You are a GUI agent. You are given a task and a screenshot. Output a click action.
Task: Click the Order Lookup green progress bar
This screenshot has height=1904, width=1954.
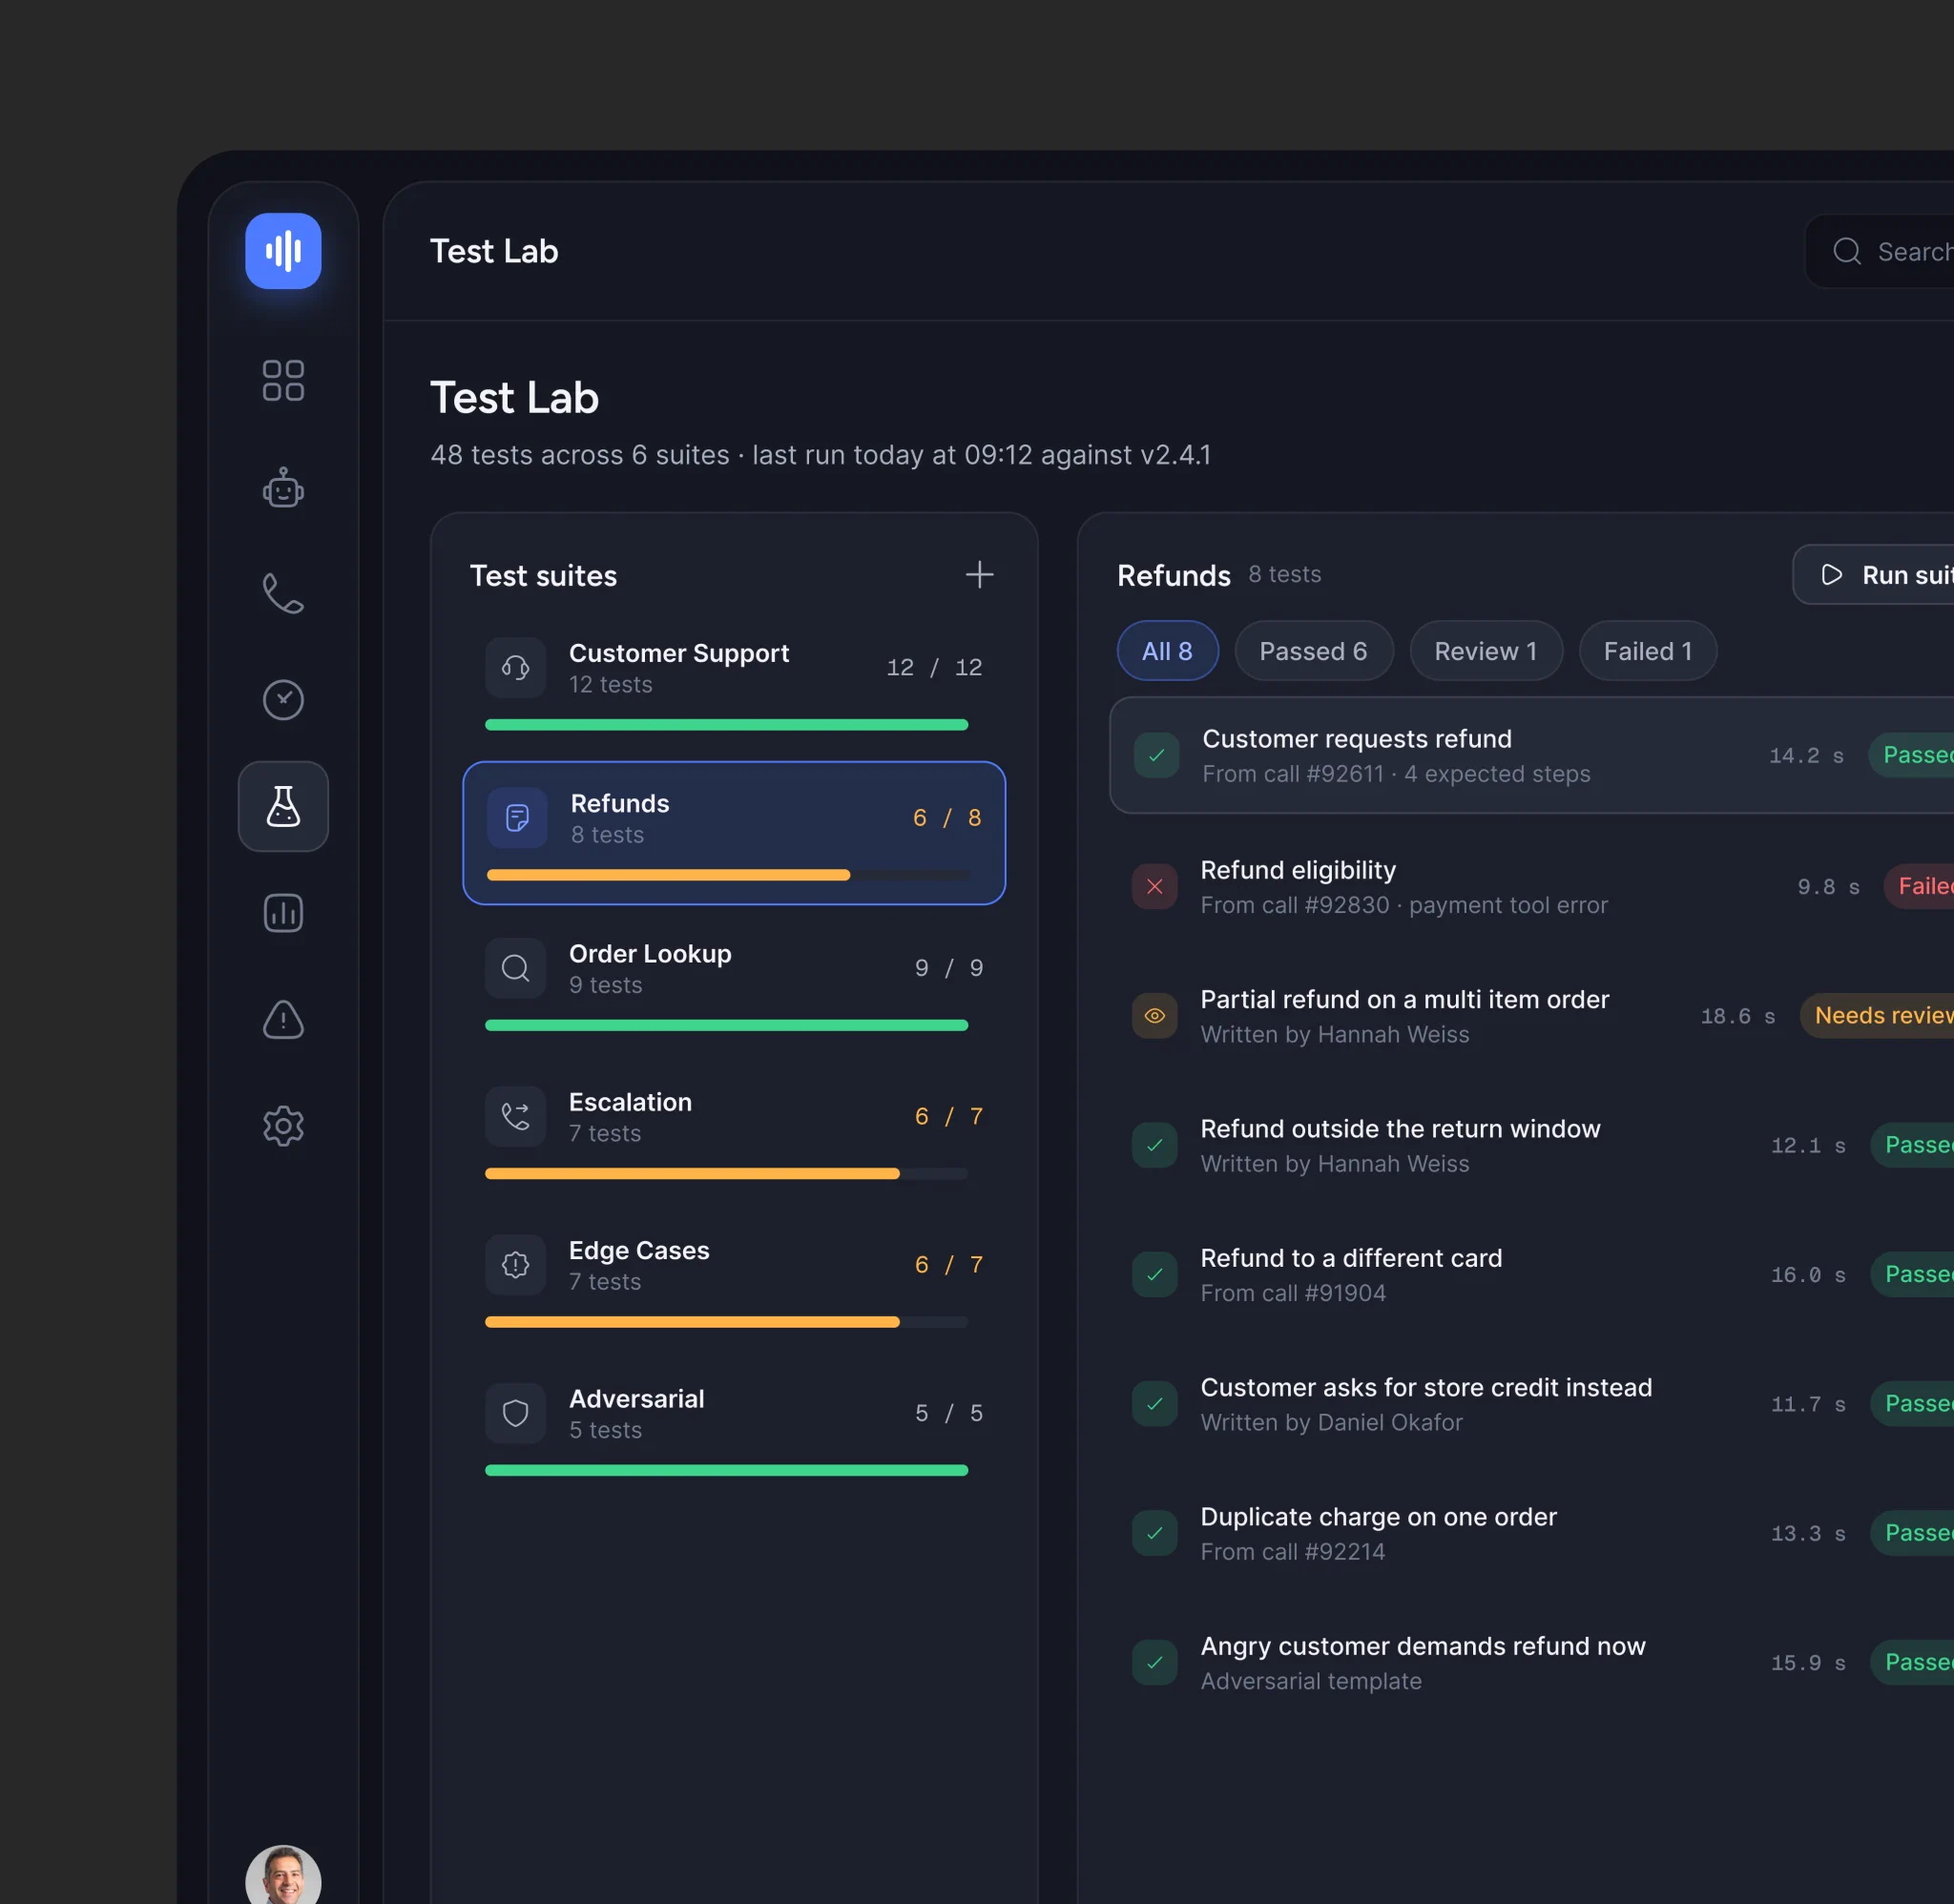(726, 1025)
